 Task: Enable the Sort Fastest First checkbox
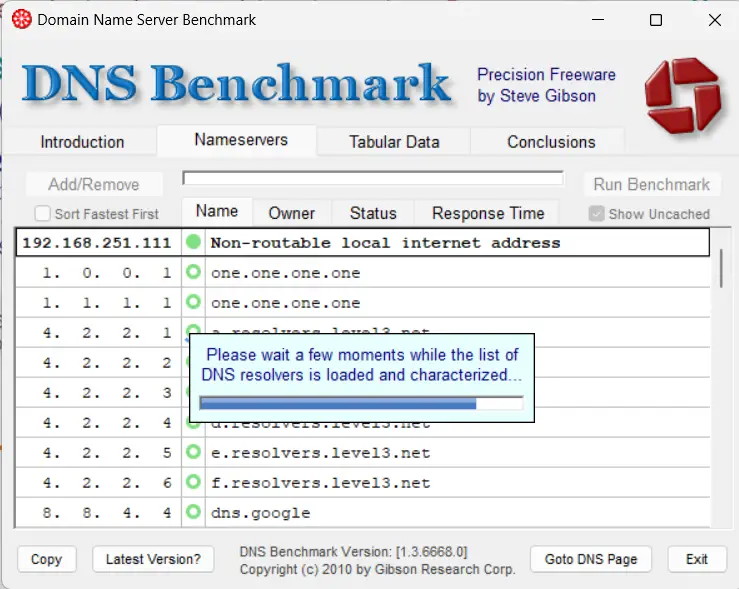pos(43,214)
